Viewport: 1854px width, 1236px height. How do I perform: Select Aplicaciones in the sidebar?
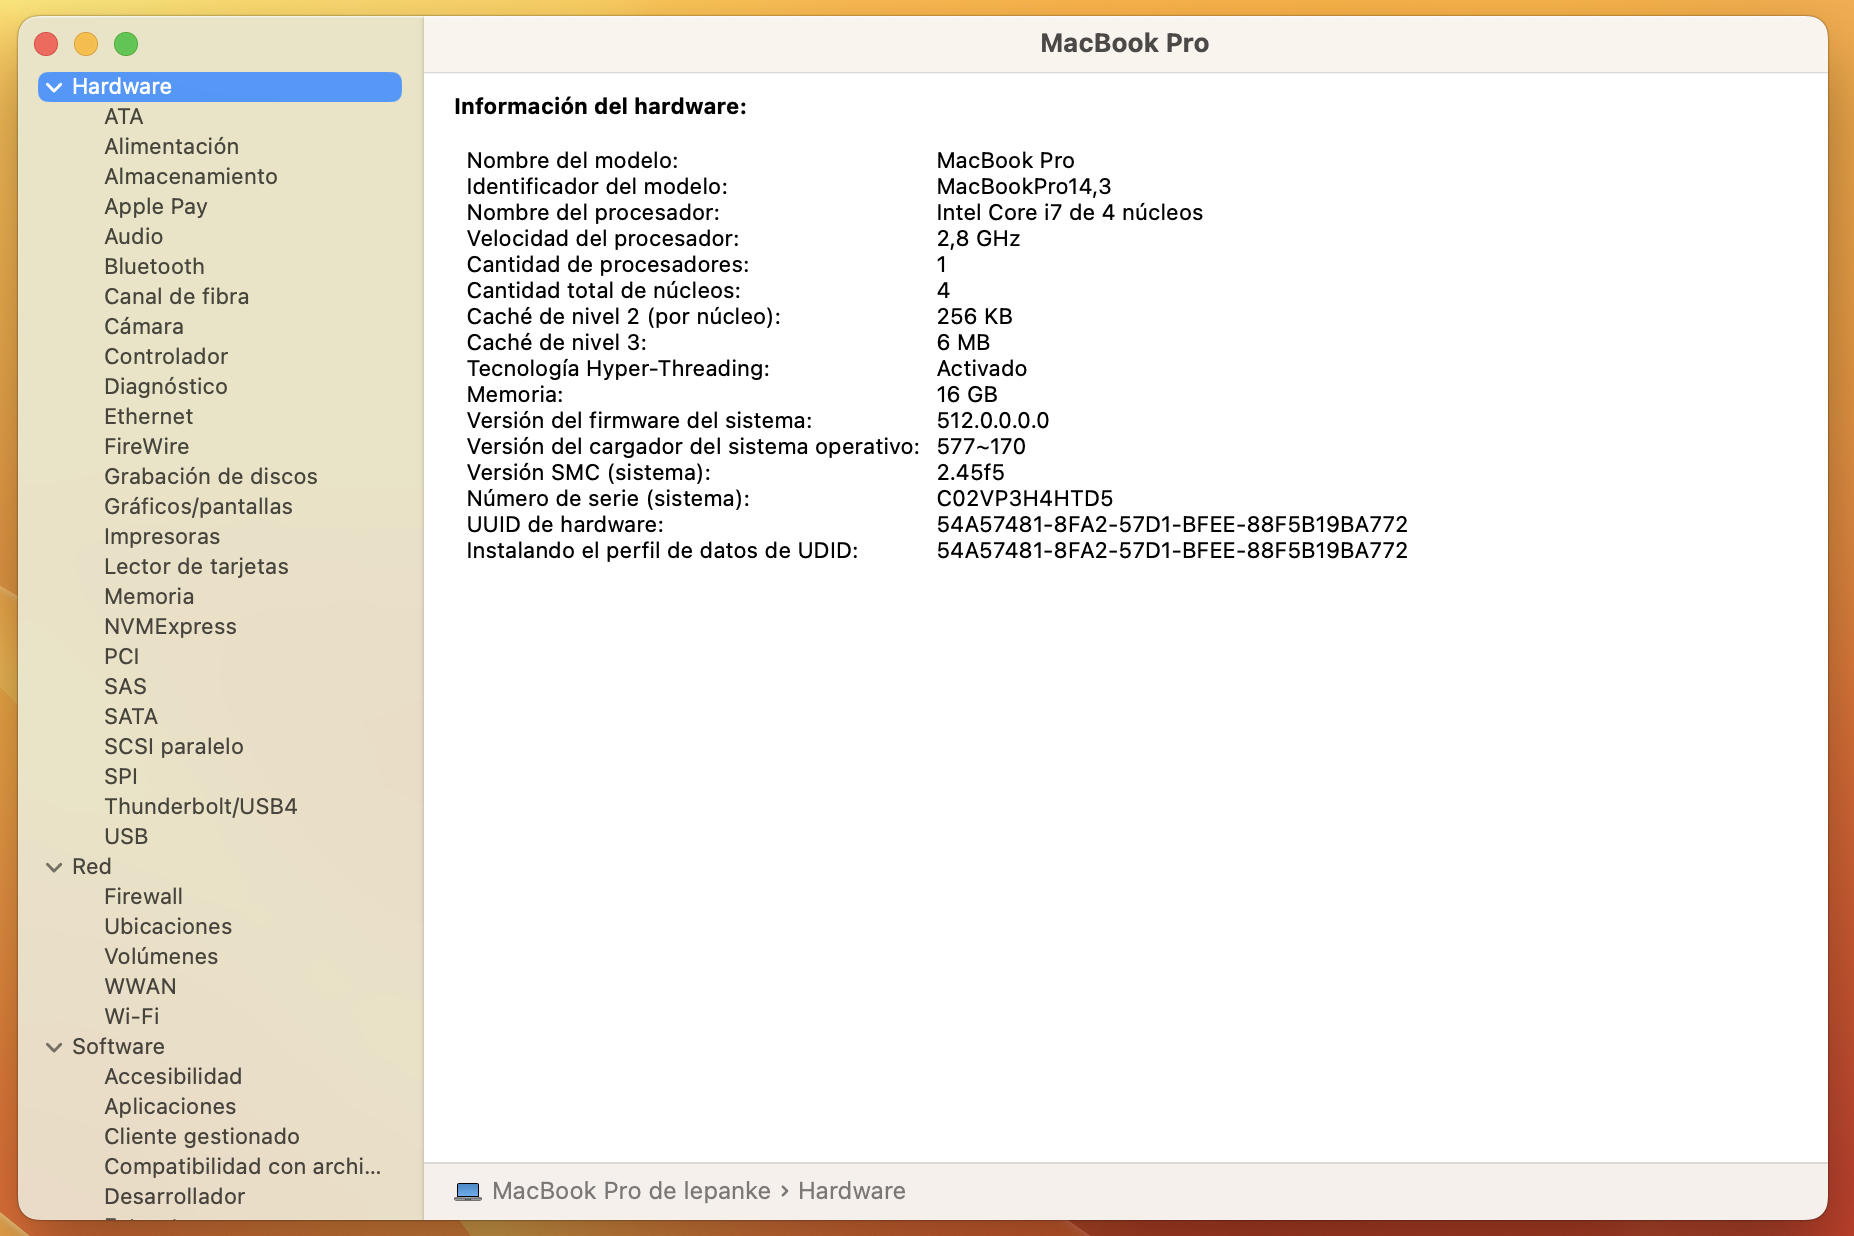click(x=171, y=1106)
